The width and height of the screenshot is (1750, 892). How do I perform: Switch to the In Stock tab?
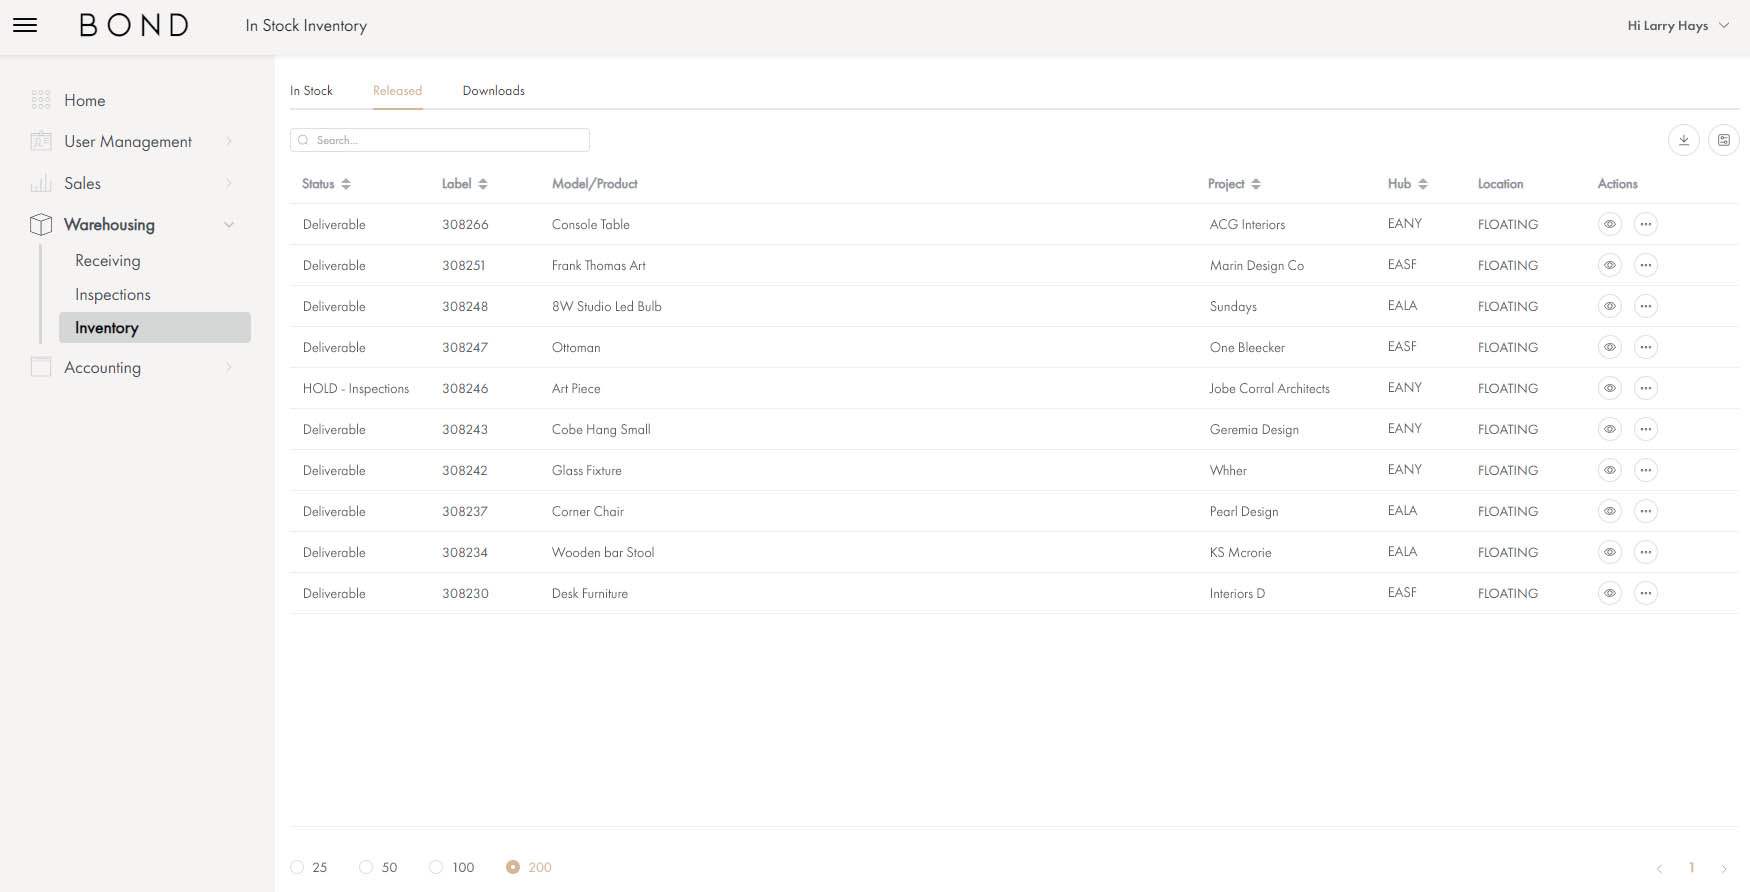(311, 90)
